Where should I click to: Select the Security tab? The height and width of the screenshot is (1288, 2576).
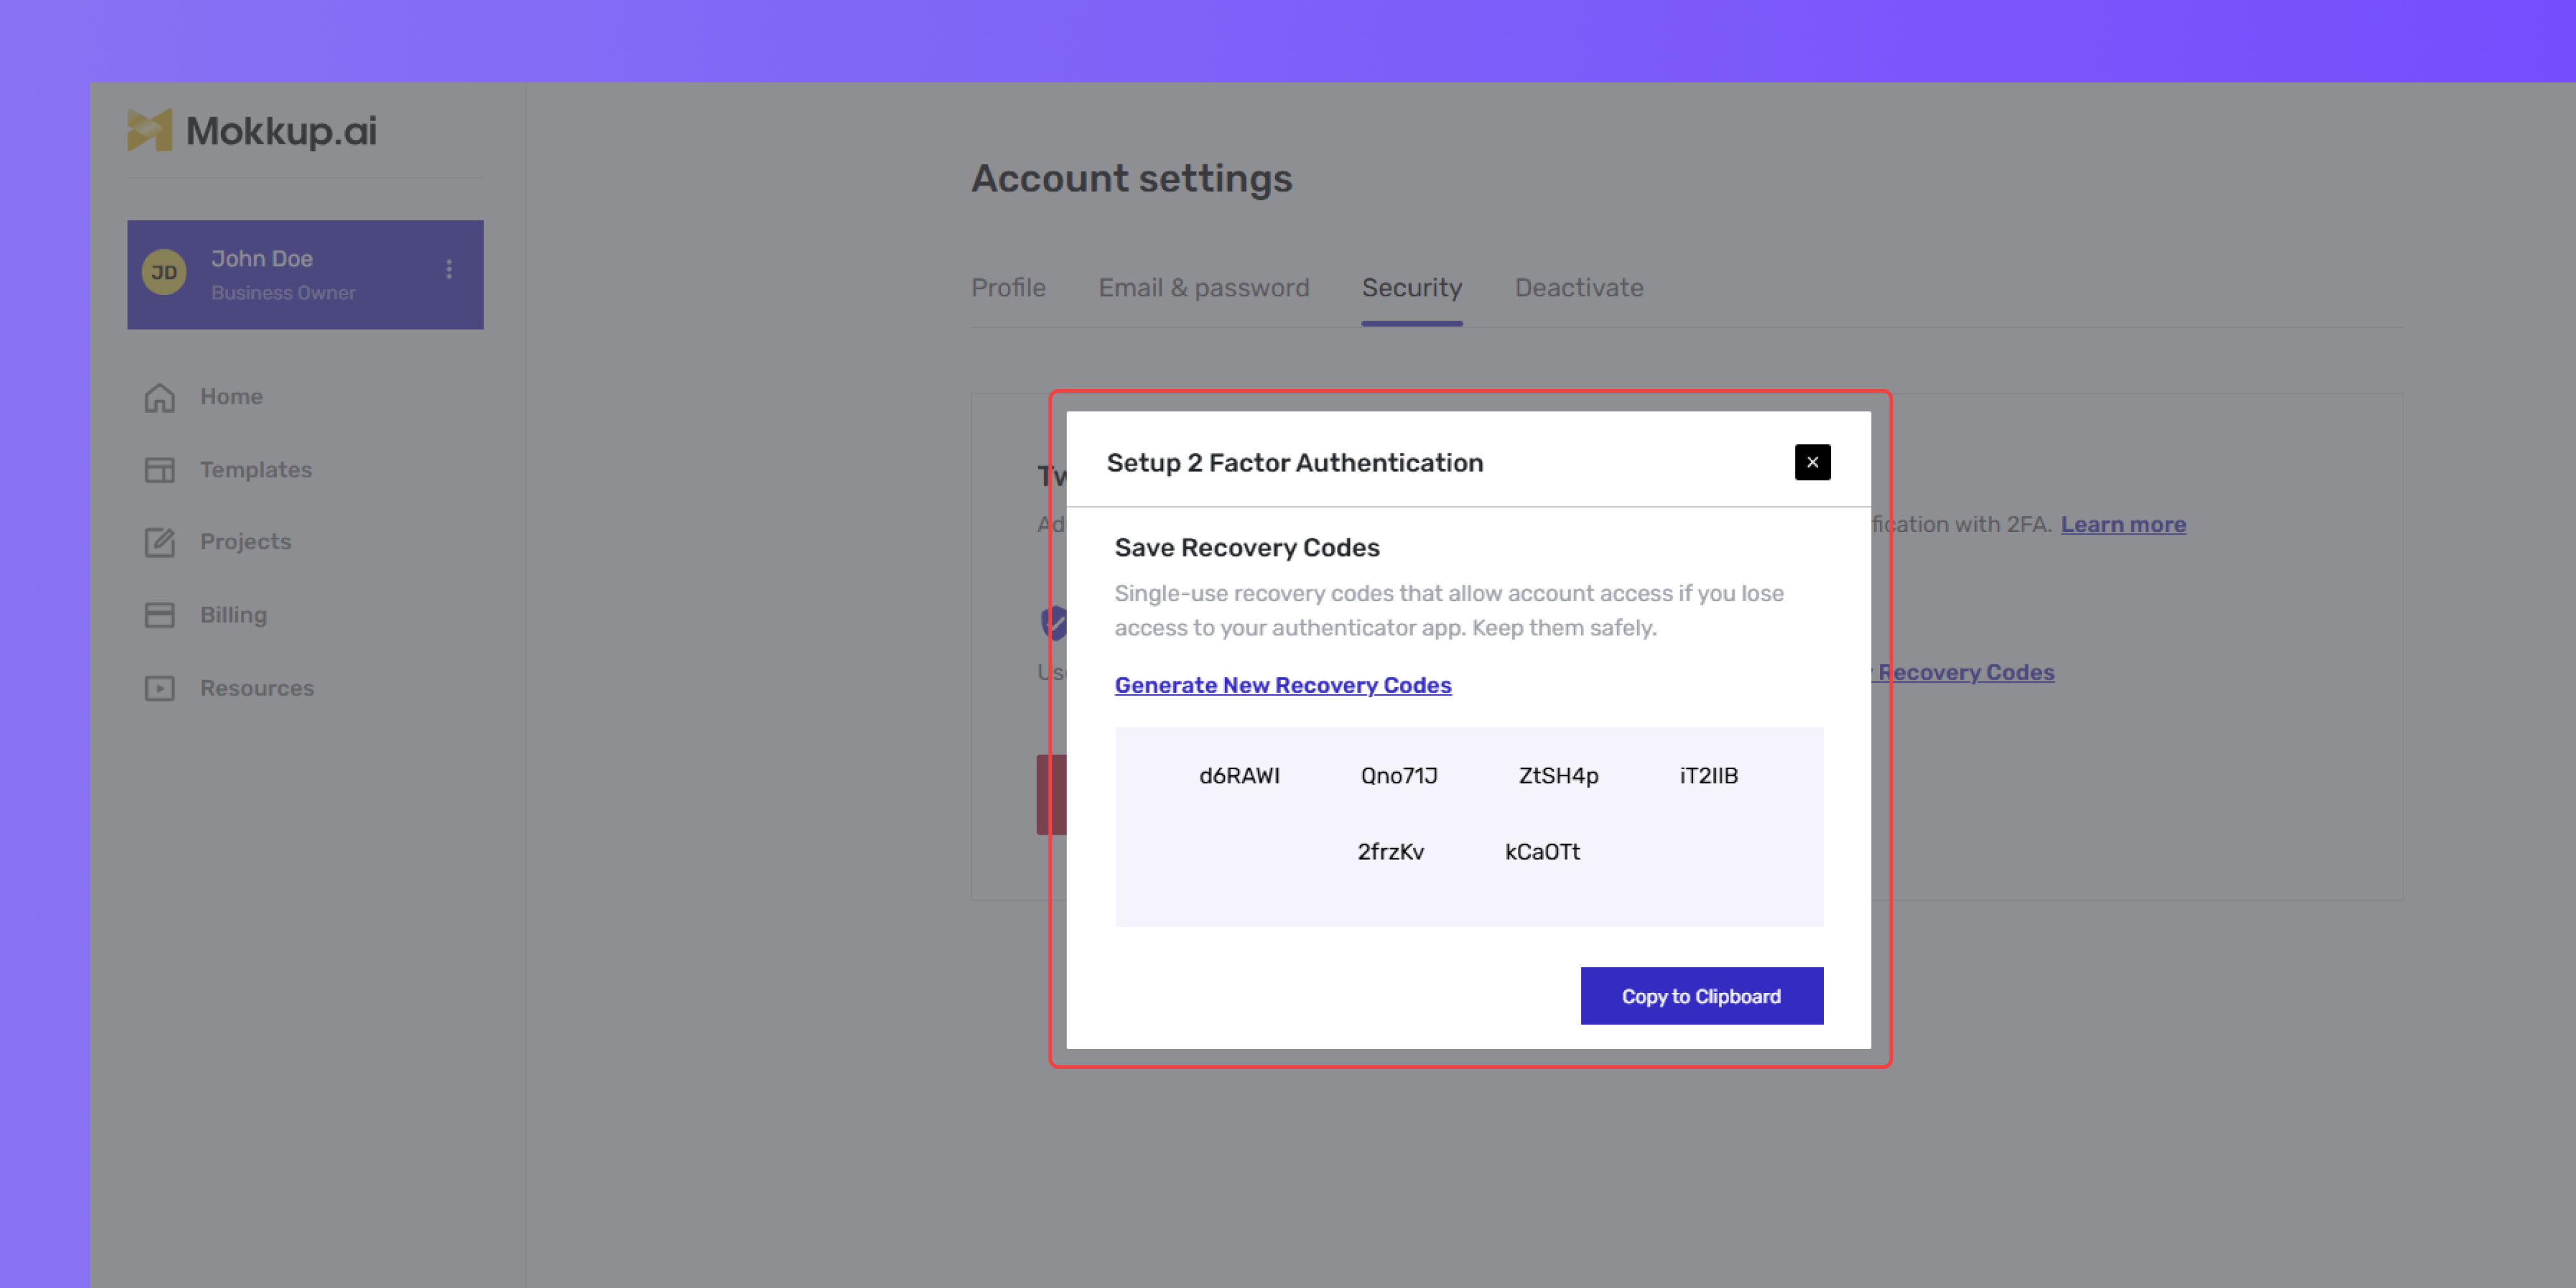click(x=1411, y=288)
